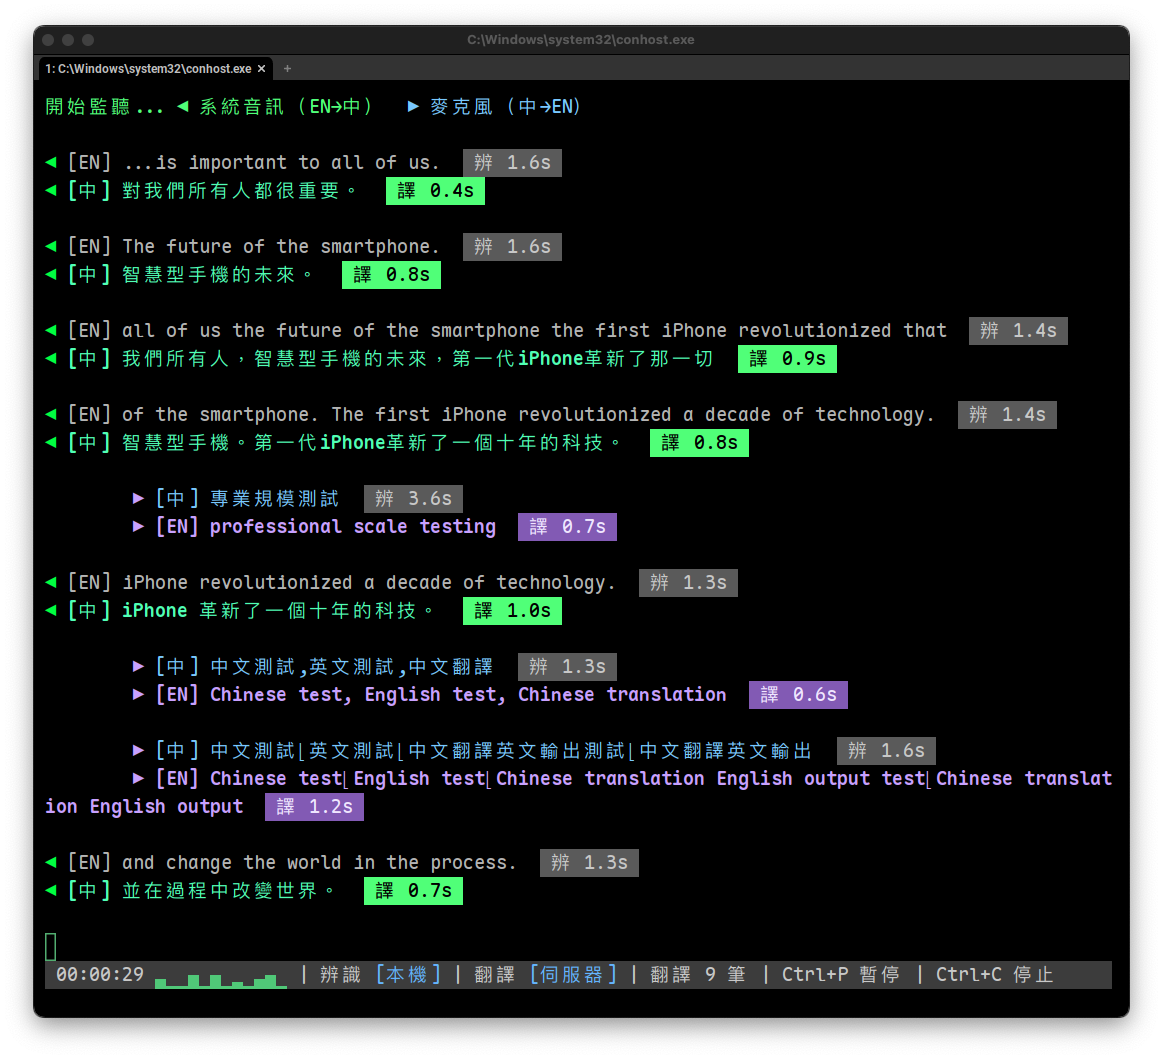This screenshot has height=1059, width=1163.
Task: Click line '中文測試,英文測試,中文翻譯'
Action: tap(352, 666)
